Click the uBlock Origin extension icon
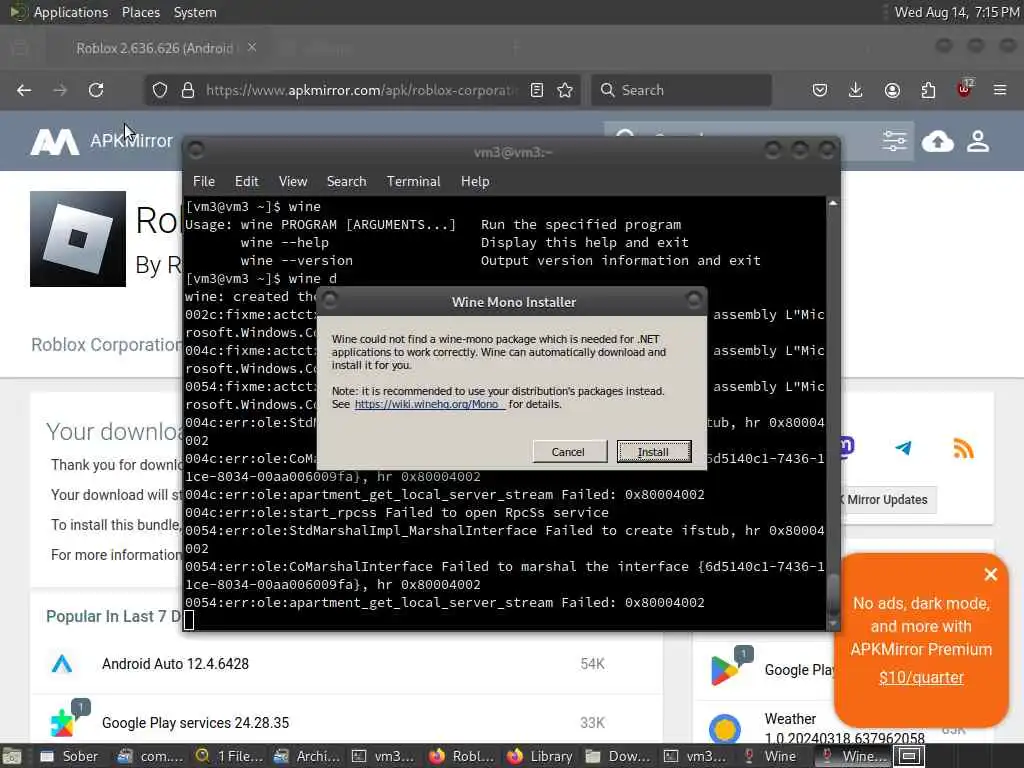This screenshot has height=768, width=1024. click(964, 89)
